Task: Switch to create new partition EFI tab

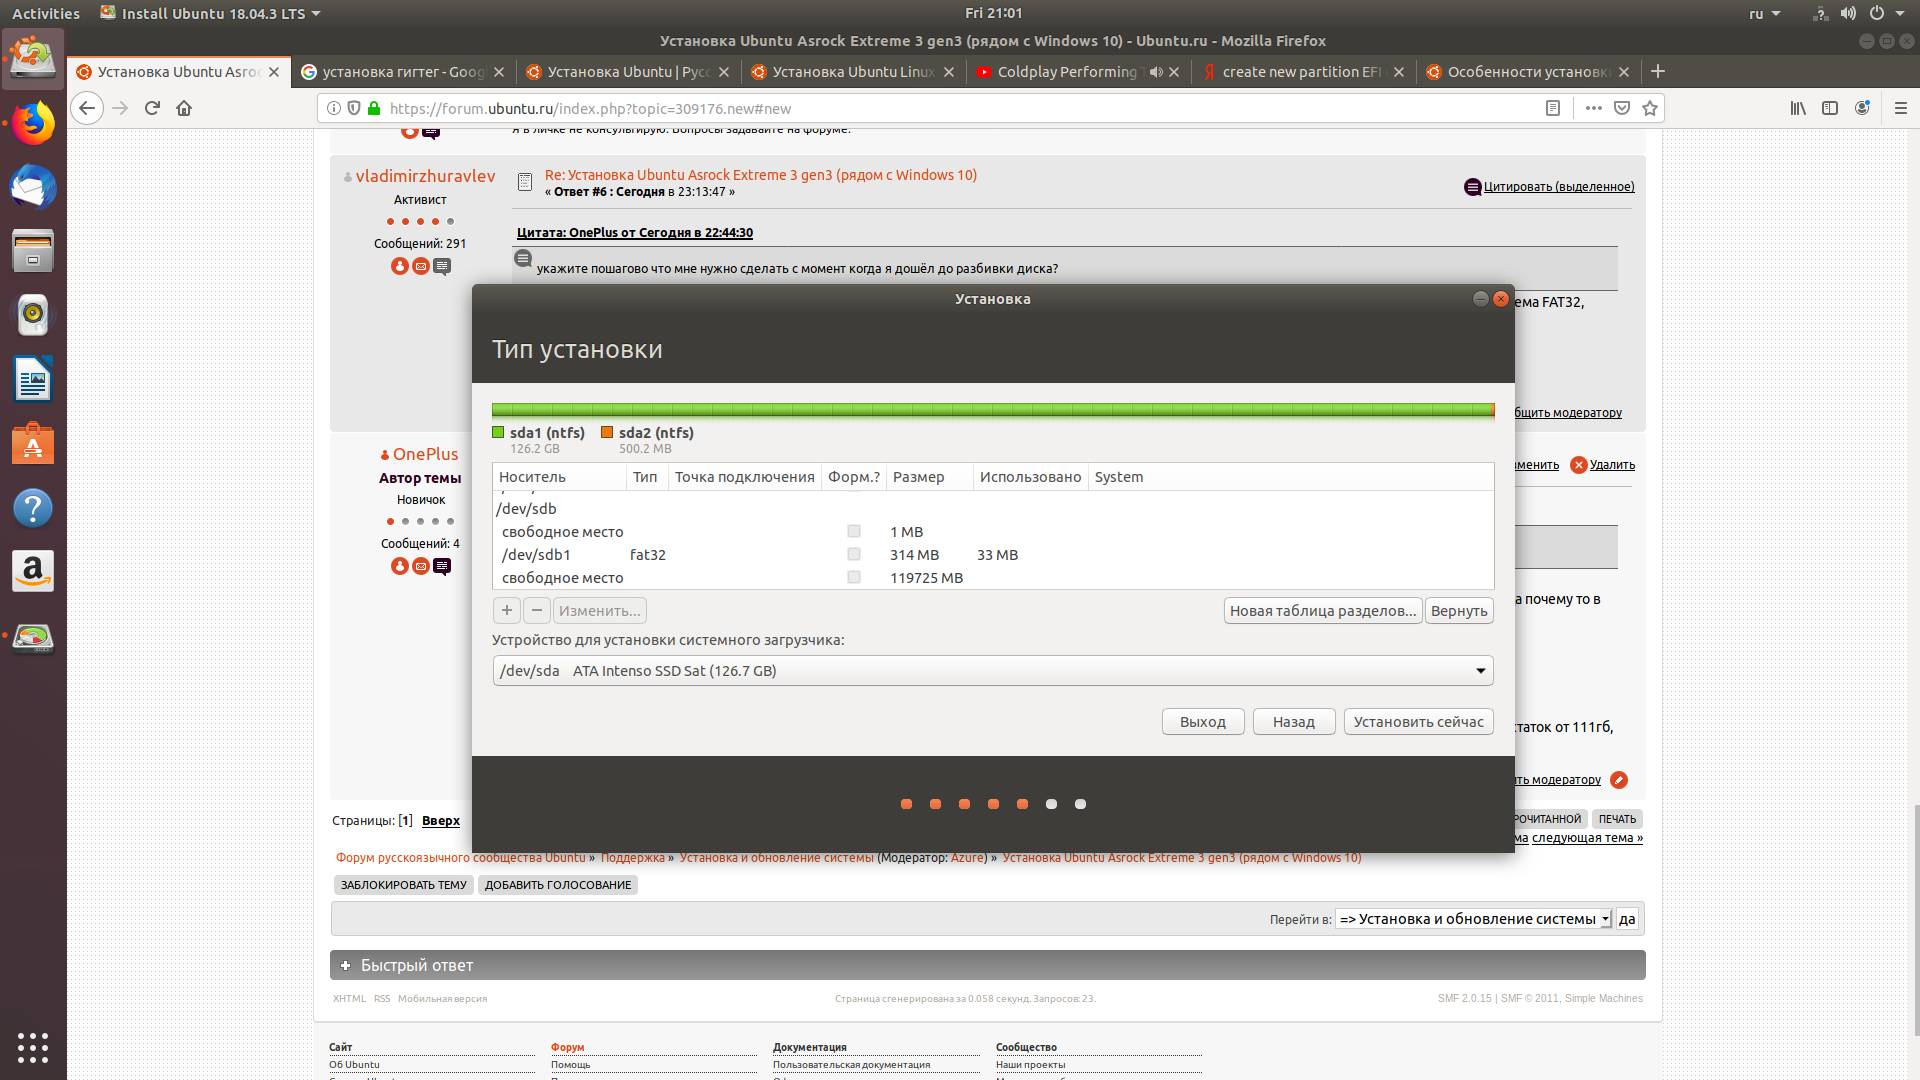Action: (1300, 72)
